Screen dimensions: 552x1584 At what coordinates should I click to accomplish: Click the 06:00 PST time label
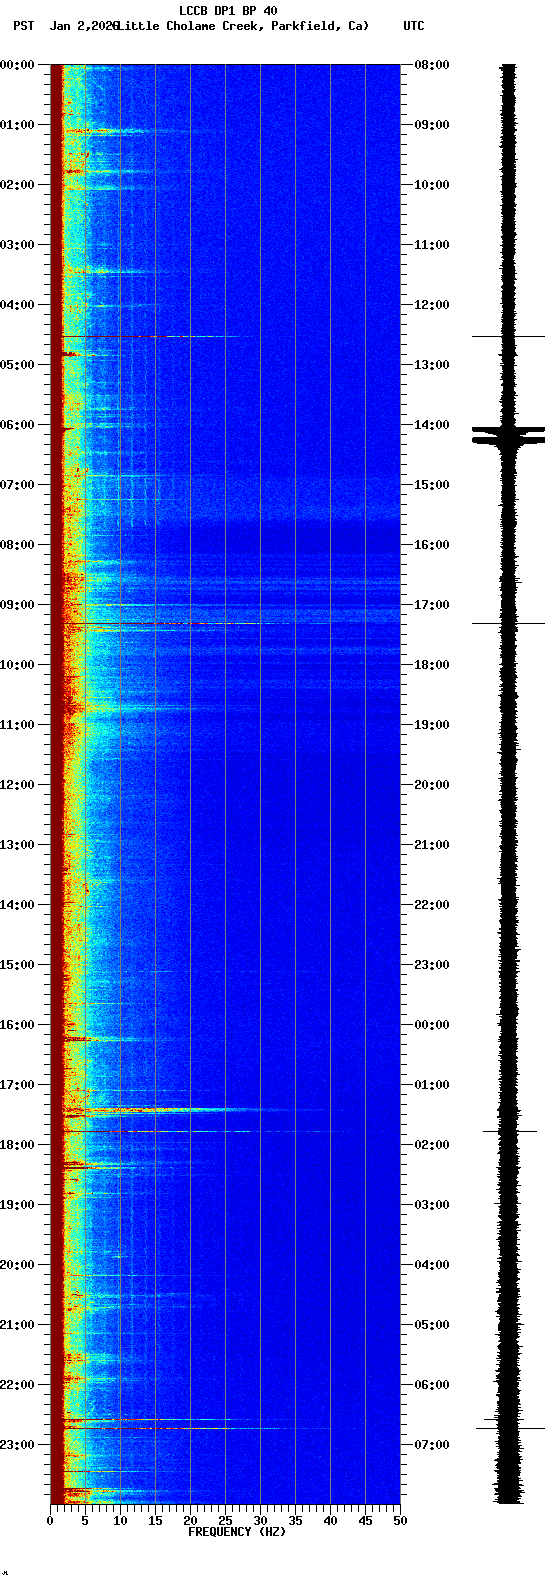[17, 425]
